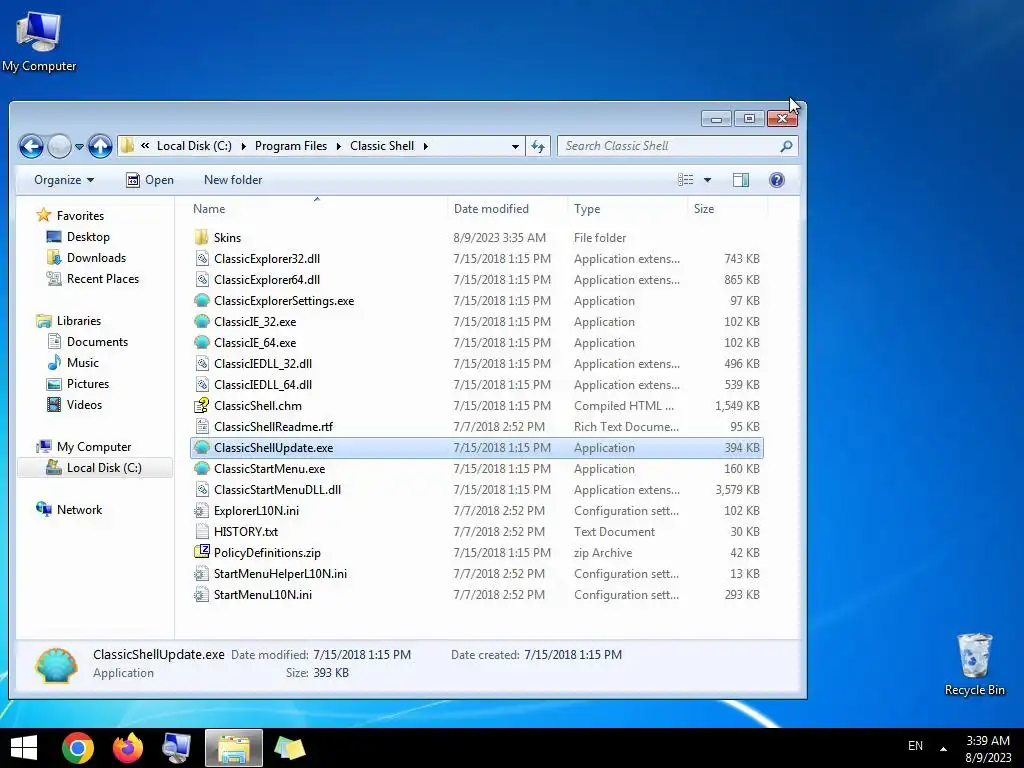Select ClassicIEDLL_32.dll file name
This screenshot has height=768, width=1024.
pyautogui.click(x=263, y=364)
